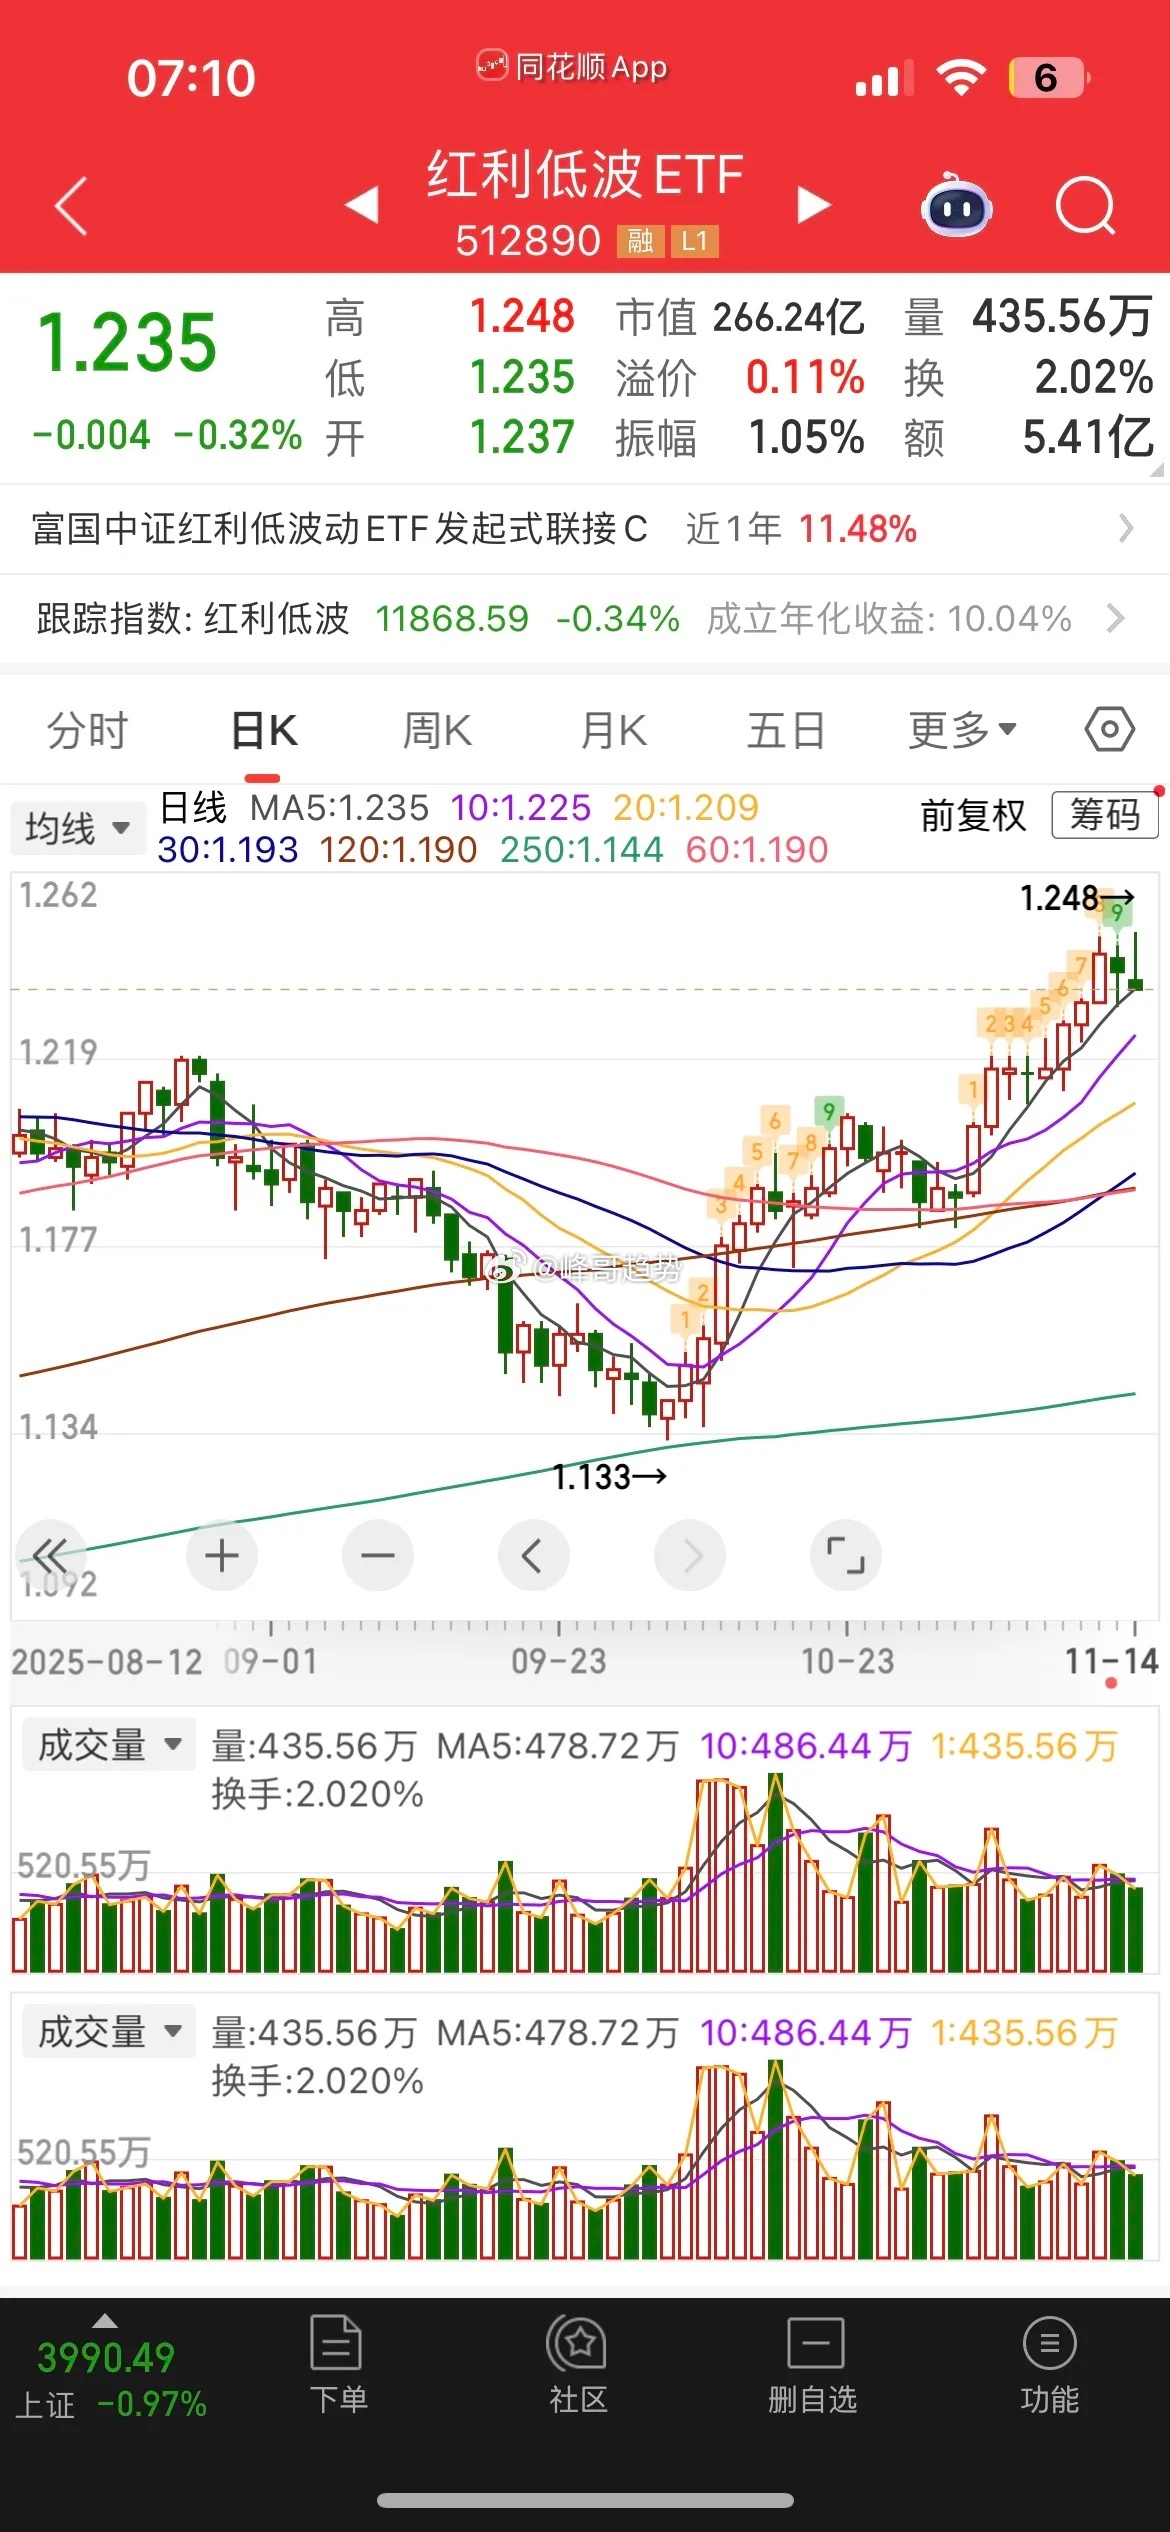Move chart left with arrow button
This screenshot has height=2532, width=1170.
click(x=533, y=1555)
